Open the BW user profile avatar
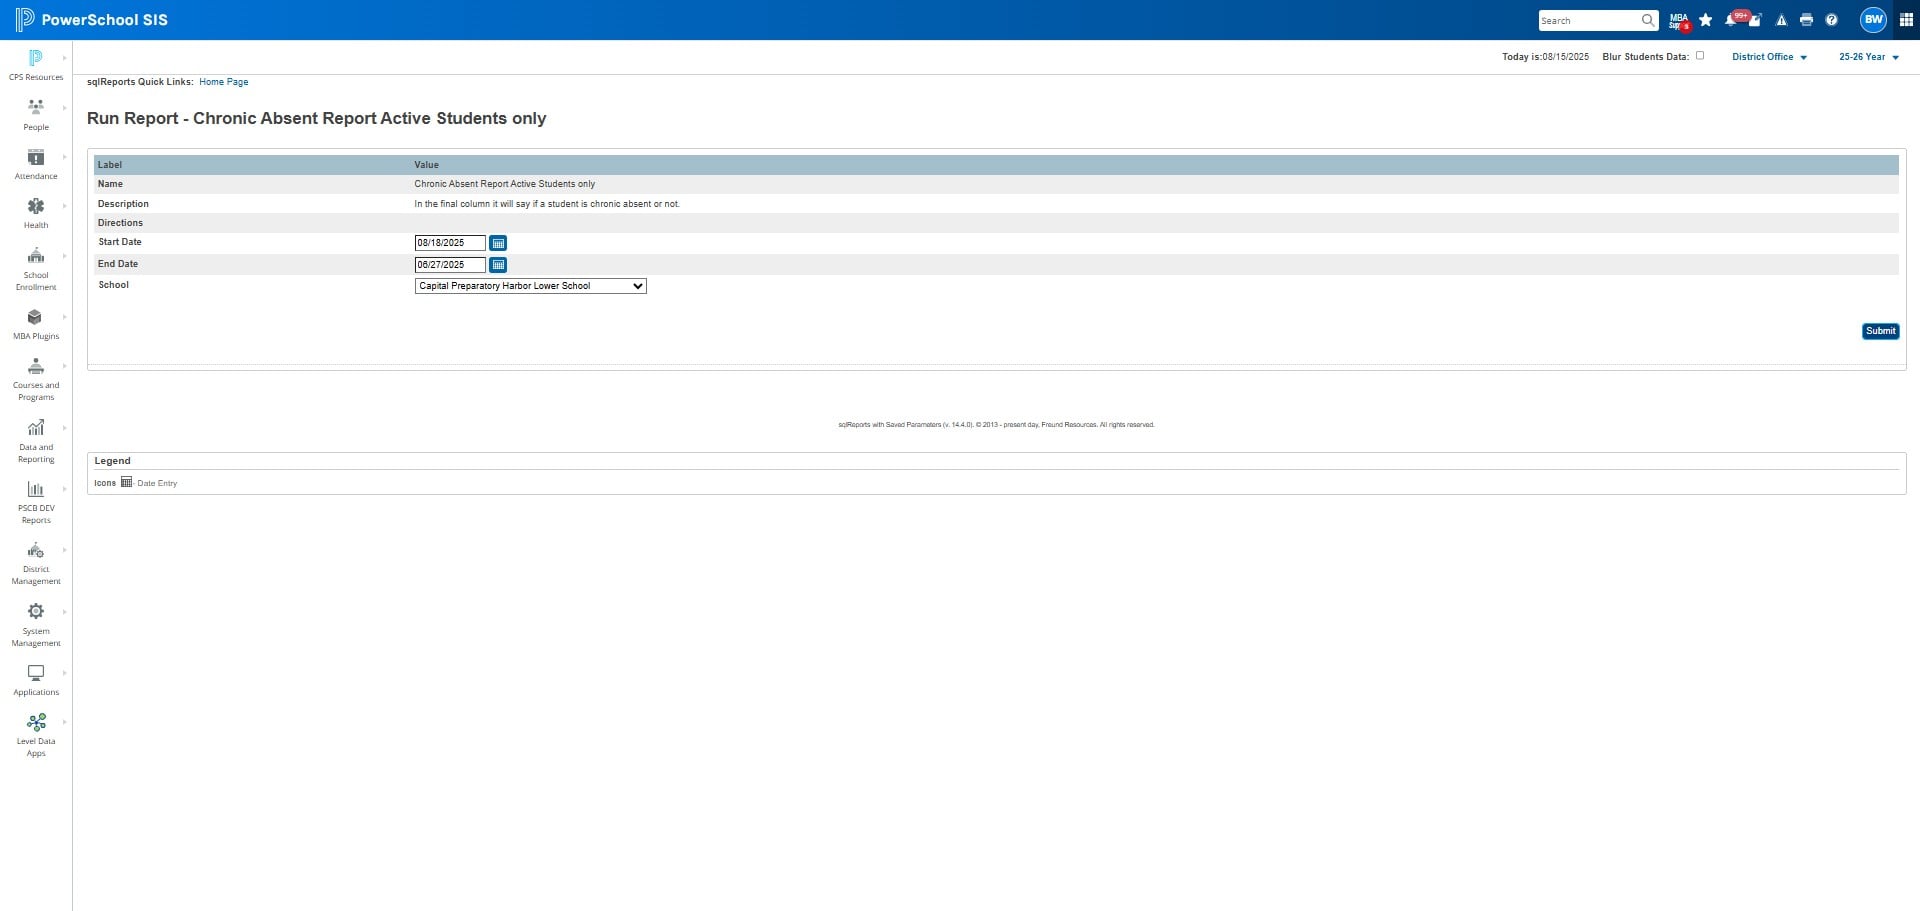1920x911 pixels. click(x=1873, y=19)
